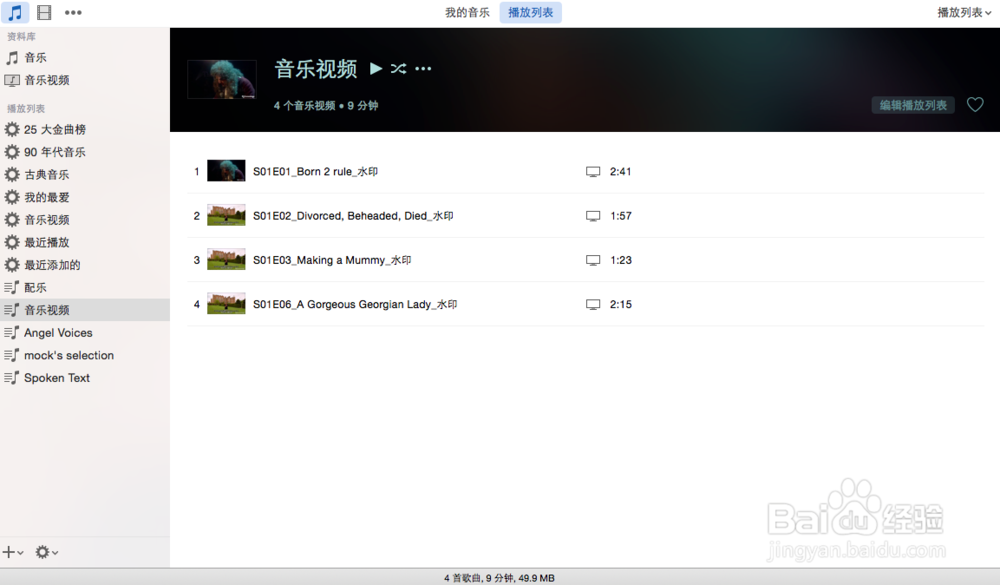Open 播放列表 view dropdown at top right

tap(964, 13)
